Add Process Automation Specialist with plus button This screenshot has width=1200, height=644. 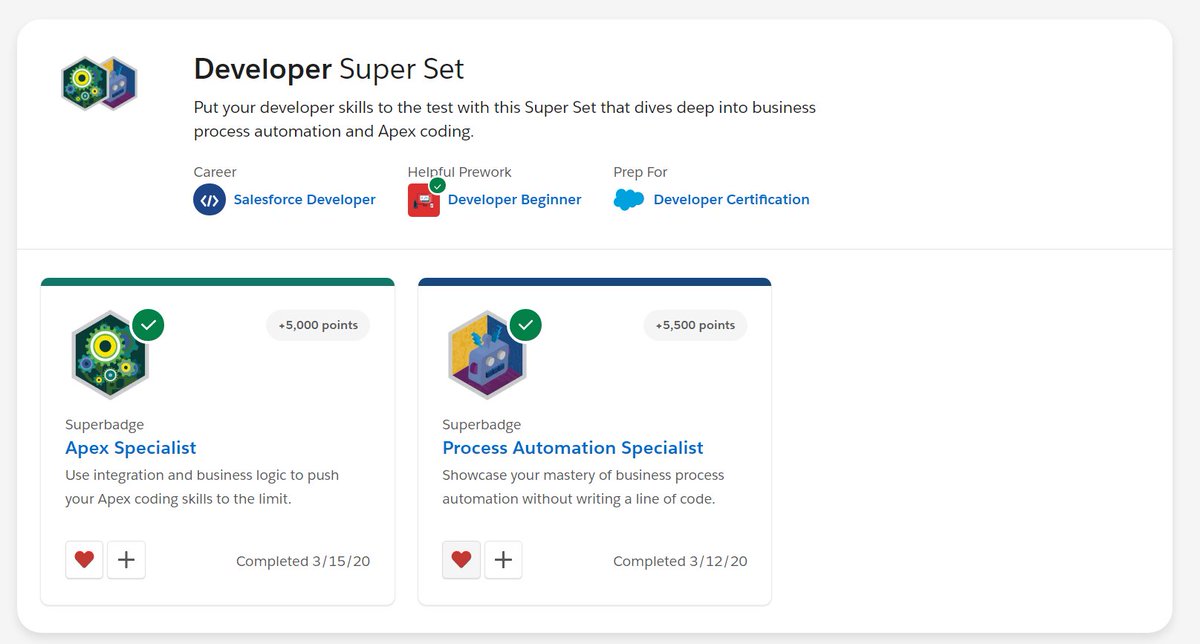click(503, 560)
